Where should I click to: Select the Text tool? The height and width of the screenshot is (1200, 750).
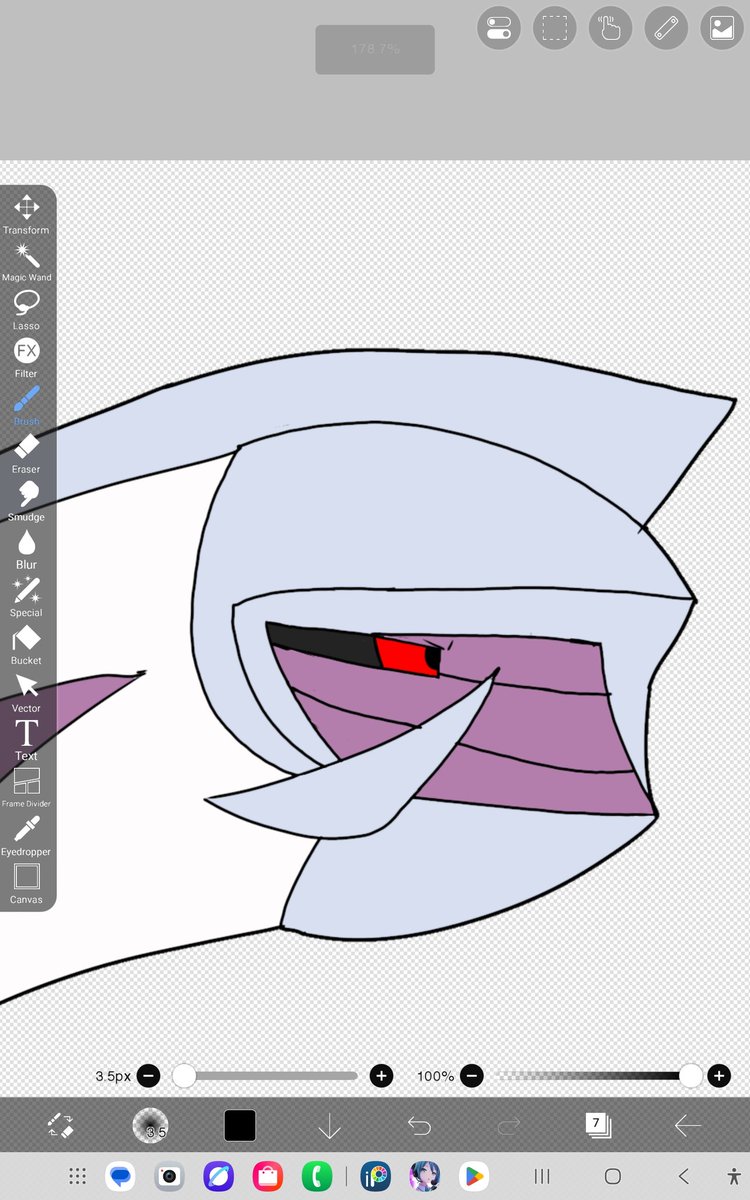pyautogui.click(x=26, y=740)
